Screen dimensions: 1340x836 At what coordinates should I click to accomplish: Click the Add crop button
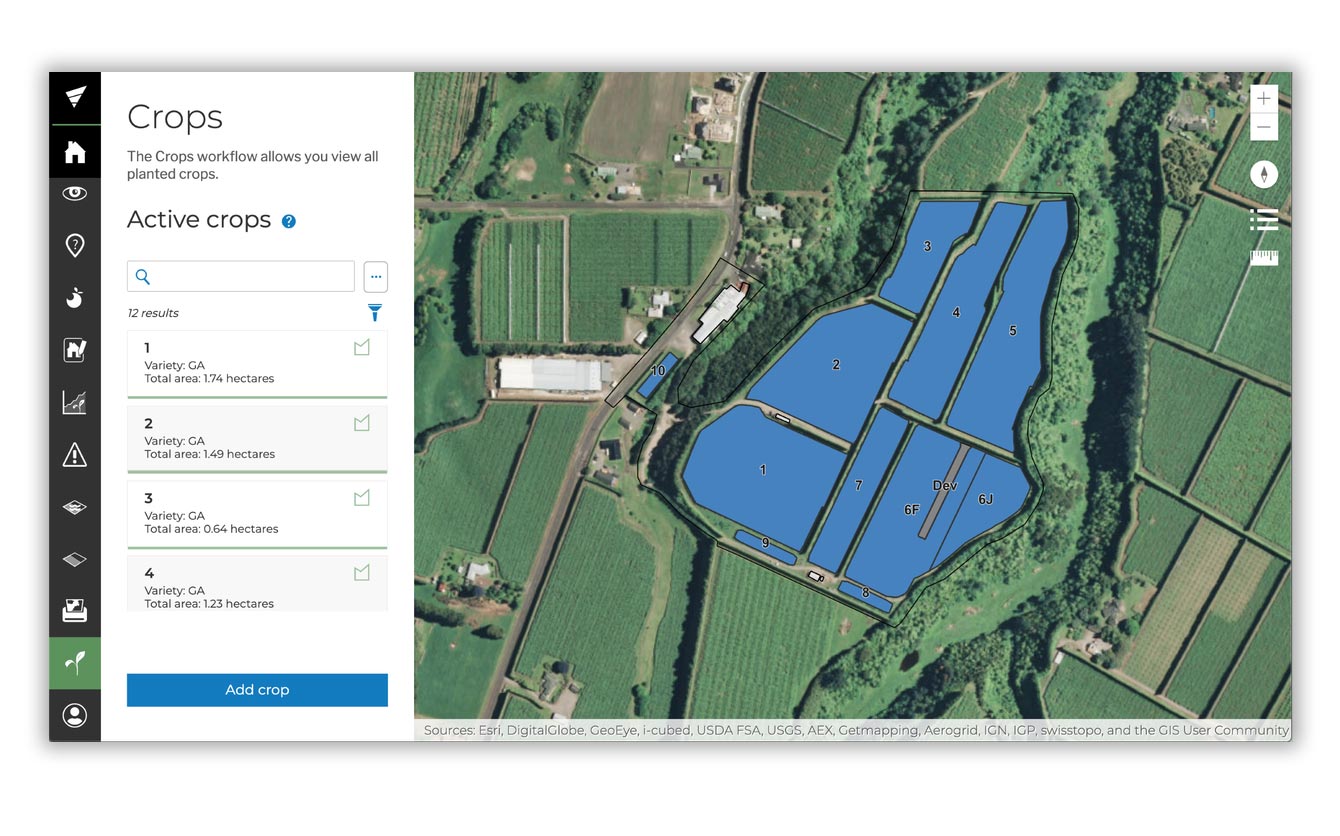click(x=257, y=690)
